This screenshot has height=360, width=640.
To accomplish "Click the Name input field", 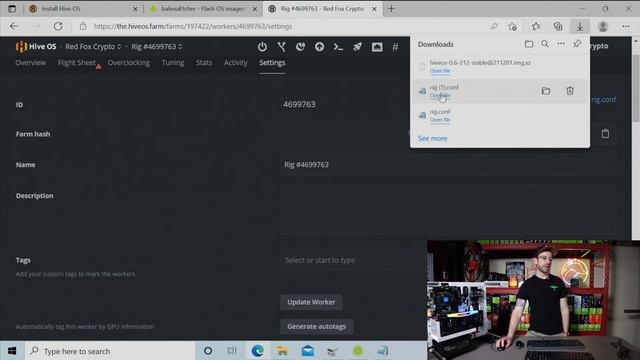I will [x=448, y=164].
